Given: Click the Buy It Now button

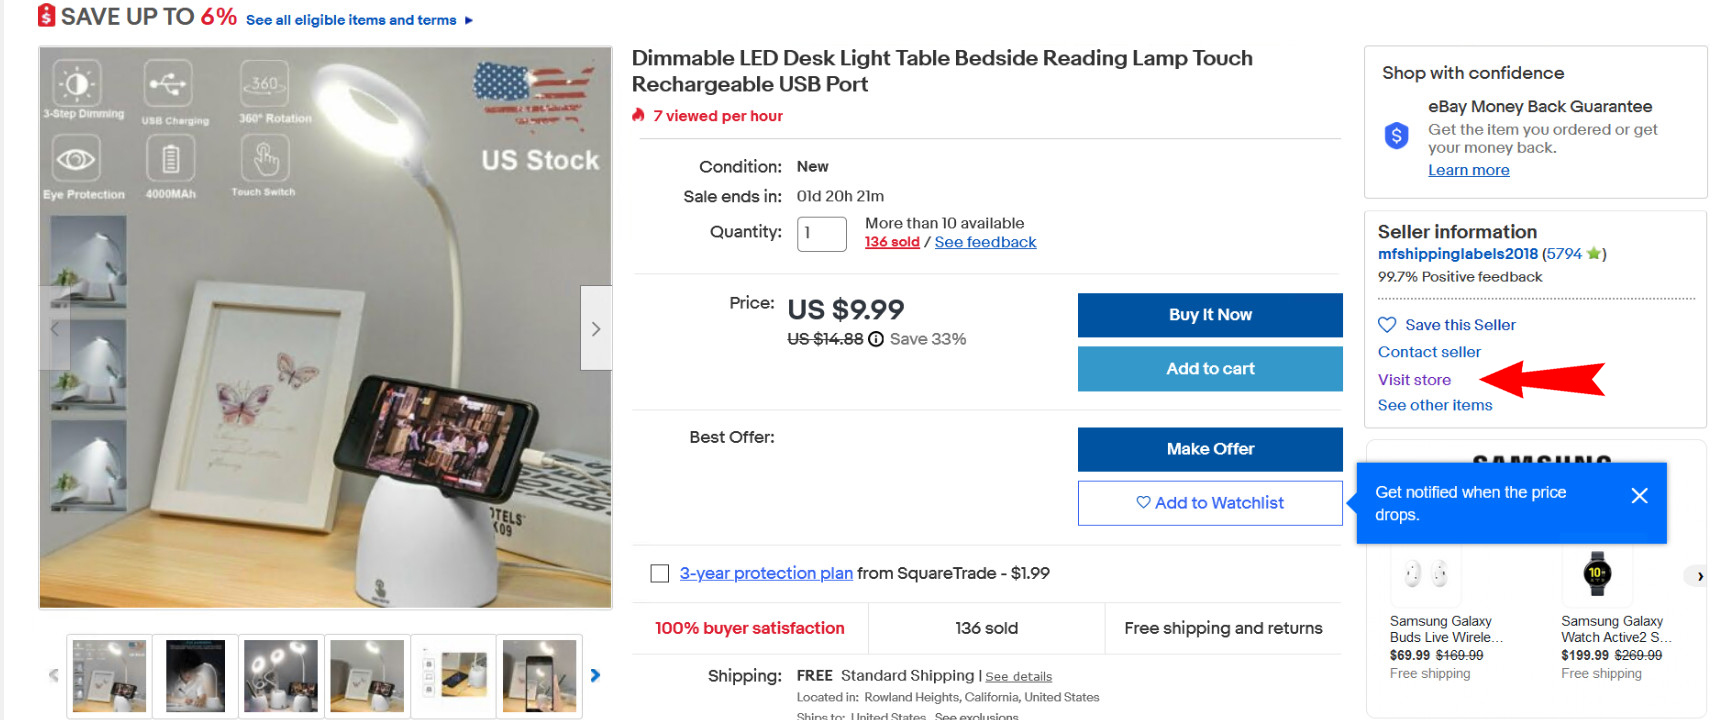Looking at the screenshot, I should pyautogui.click(x=1209, y=315).
